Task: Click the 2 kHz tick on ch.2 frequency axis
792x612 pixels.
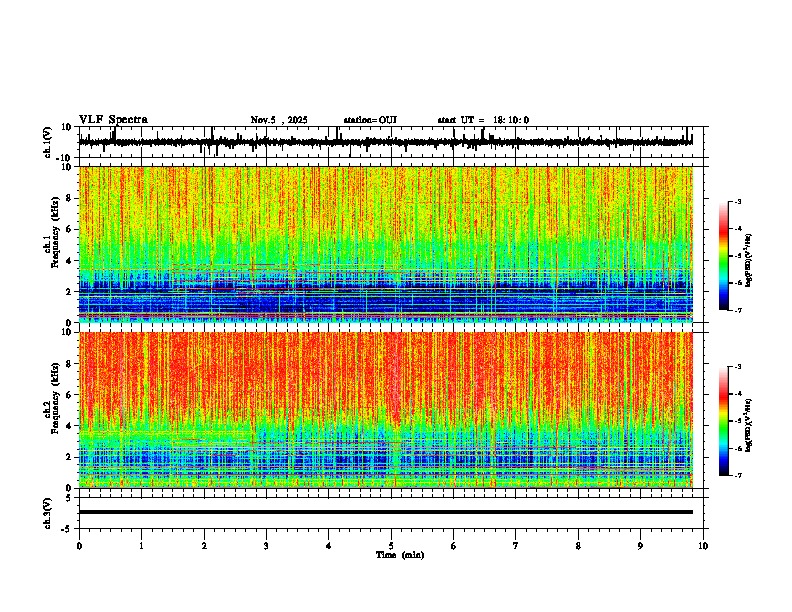Action: coord(70,456)
